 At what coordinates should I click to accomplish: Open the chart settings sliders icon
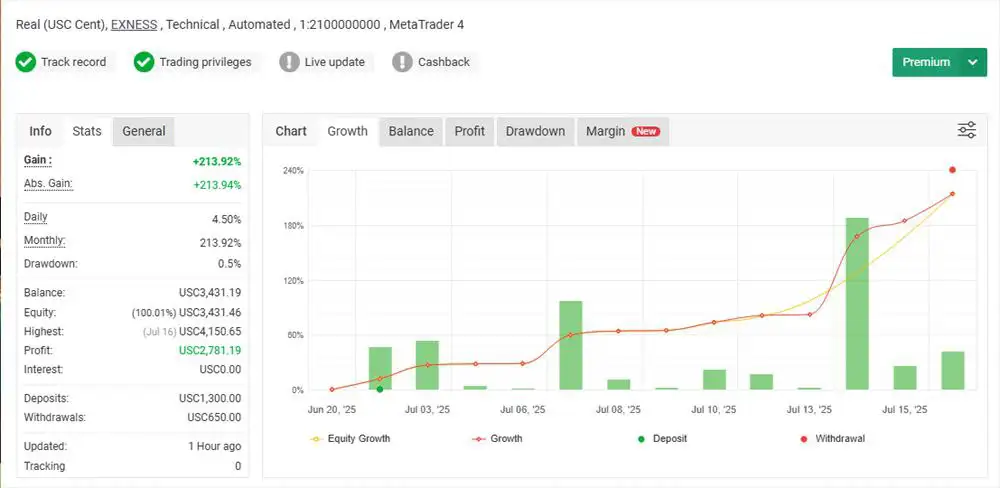966,130
